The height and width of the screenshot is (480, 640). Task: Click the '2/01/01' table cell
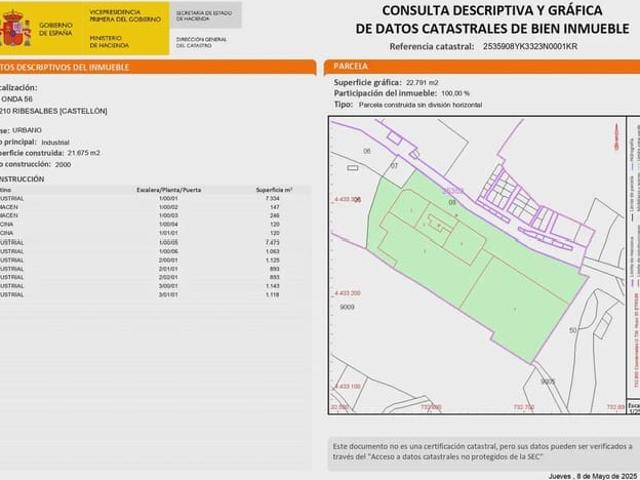[169, 269]
